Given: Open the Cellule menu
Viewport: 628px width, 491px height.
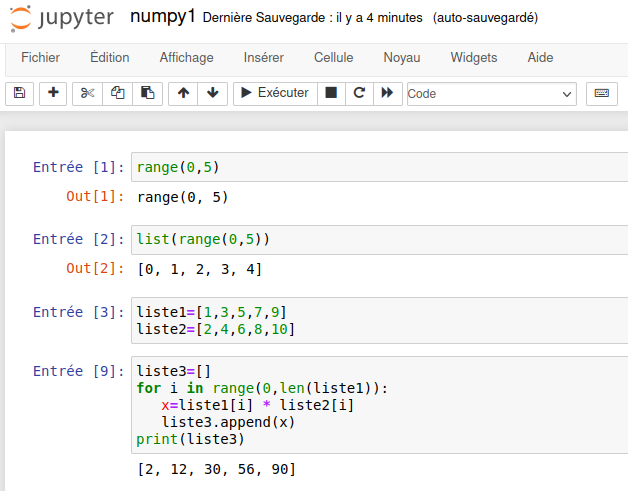Looking at the screenshot, I should click(333, 58).
